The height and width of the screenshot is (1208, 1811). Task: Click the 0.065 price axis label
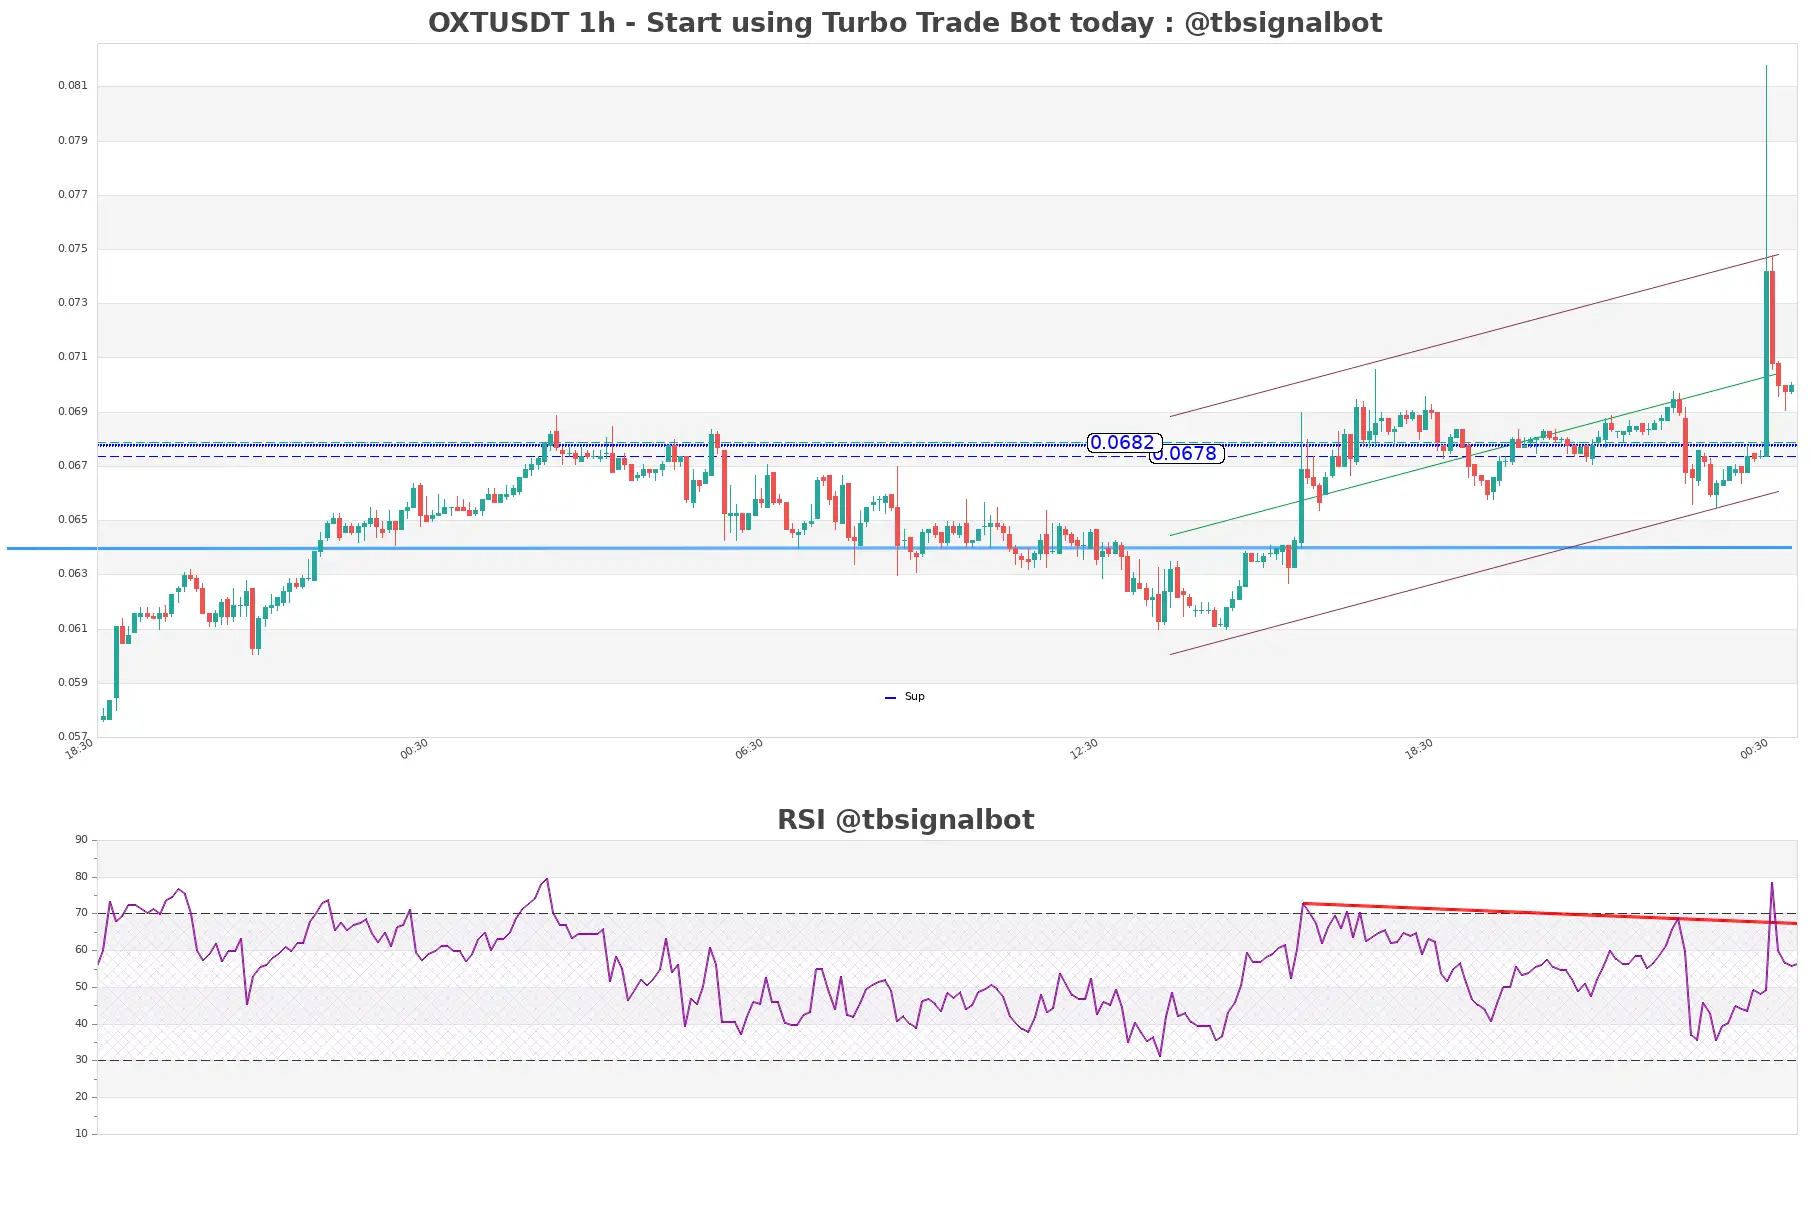tap(73, 520)
